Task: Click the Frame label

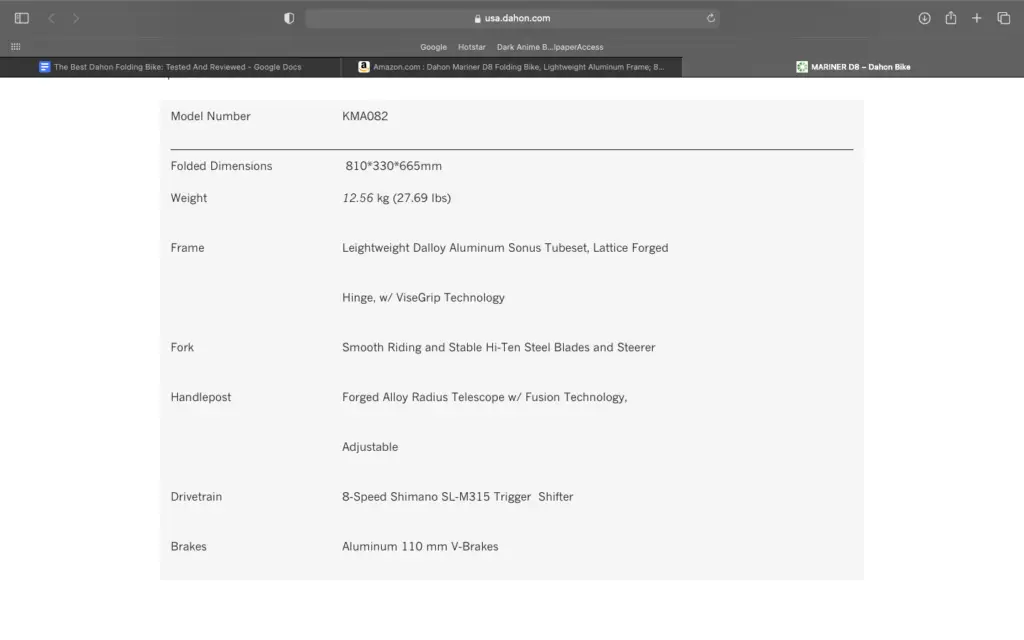Action: click(187, 248)
